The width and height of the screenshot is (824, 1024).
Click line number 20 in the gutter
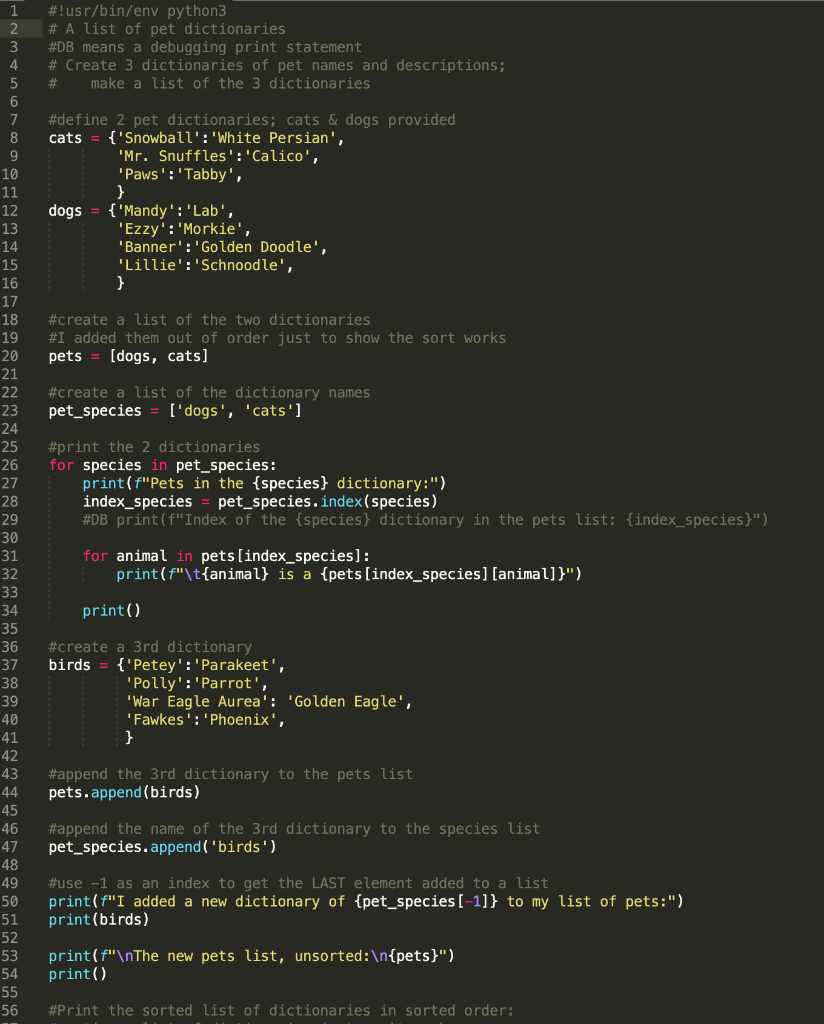pos(10,357)
